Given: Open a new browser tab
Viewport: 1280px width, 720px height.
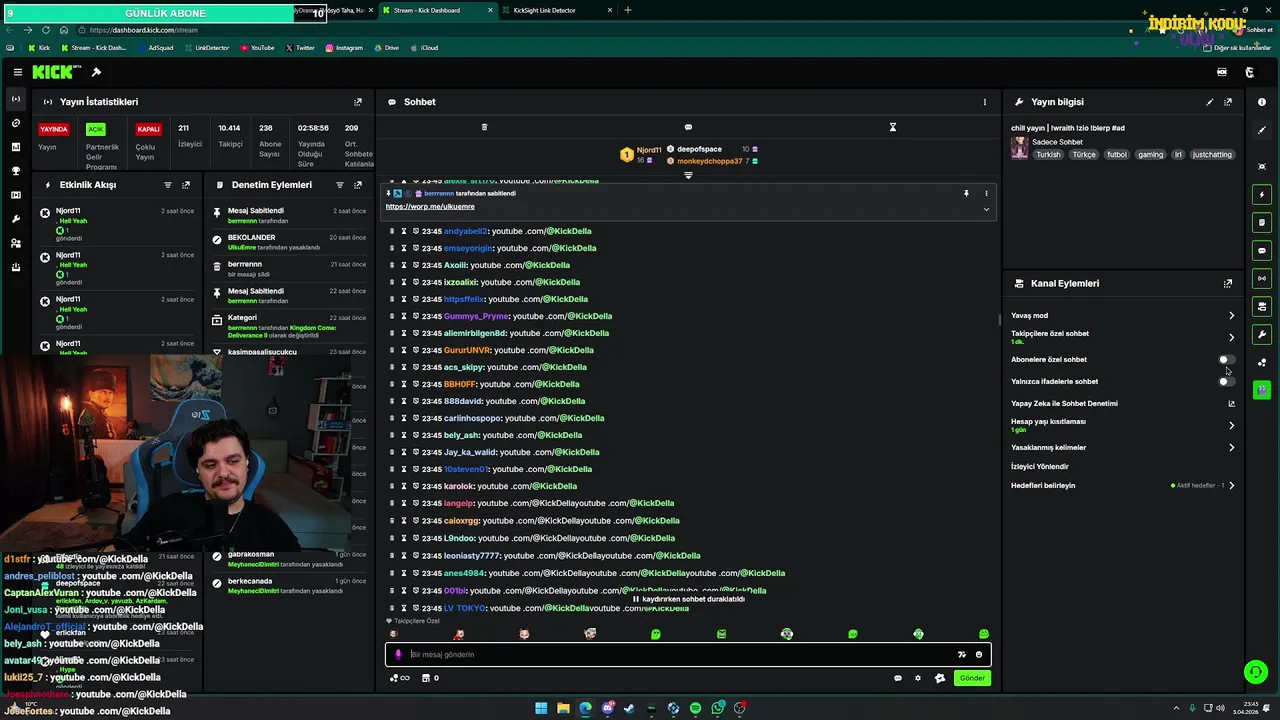Looking at the screenshot, I should pos(628,10).
